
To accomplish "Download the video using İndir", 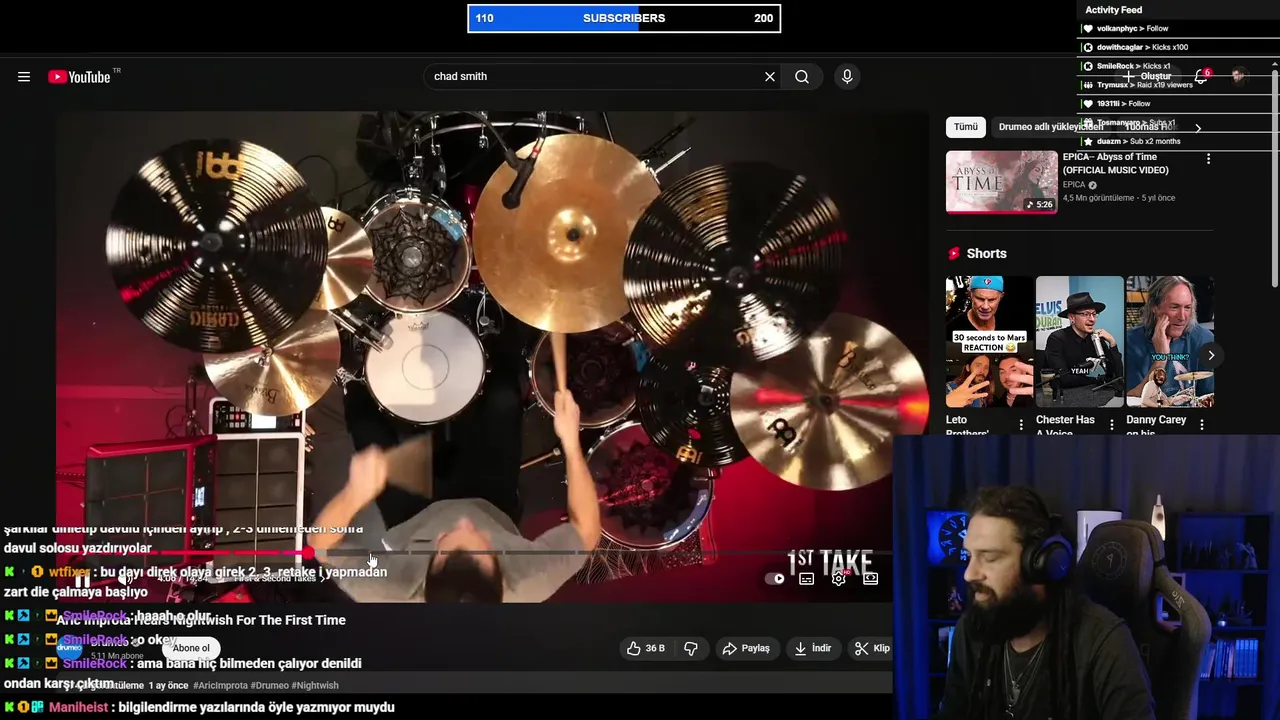I will [x=813, y=648].
